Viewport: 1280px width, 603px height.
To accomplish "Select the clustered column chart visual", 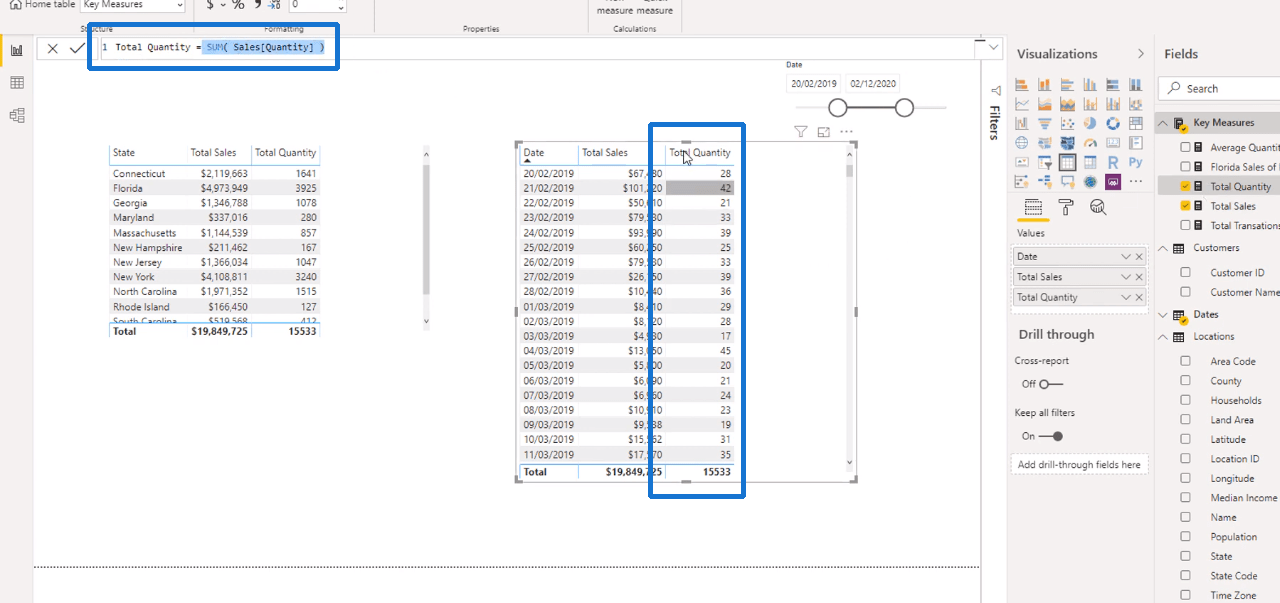I will (1090, 85).
